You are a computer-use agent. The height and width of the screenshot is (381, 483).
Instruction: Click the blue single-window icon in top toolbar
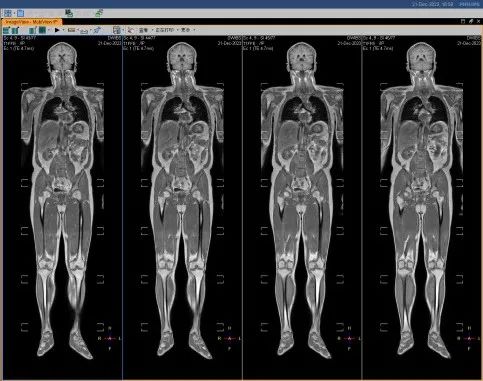(x=20, y=13)
